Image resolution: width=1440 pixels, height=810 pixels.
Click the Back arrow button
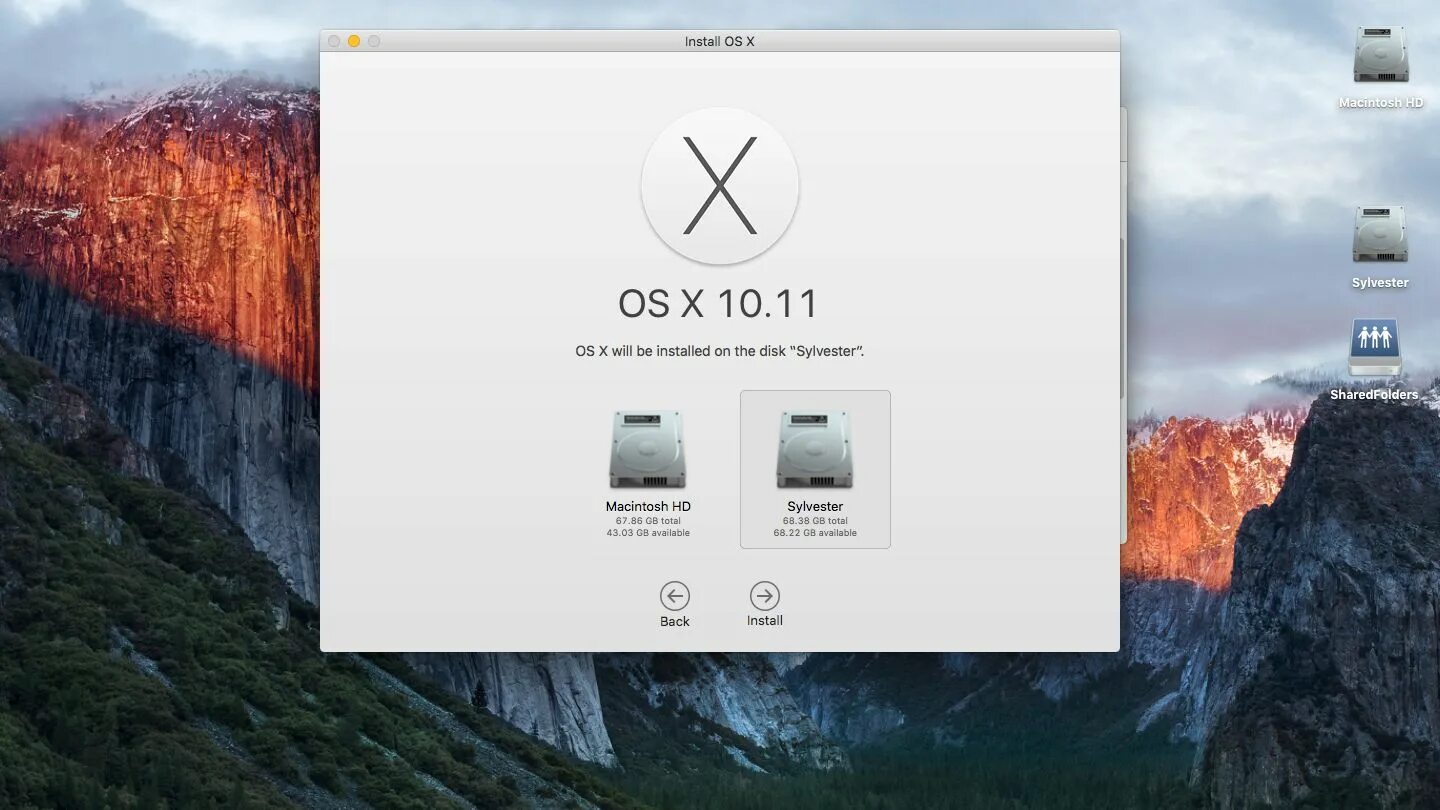(x=675, y=596)
